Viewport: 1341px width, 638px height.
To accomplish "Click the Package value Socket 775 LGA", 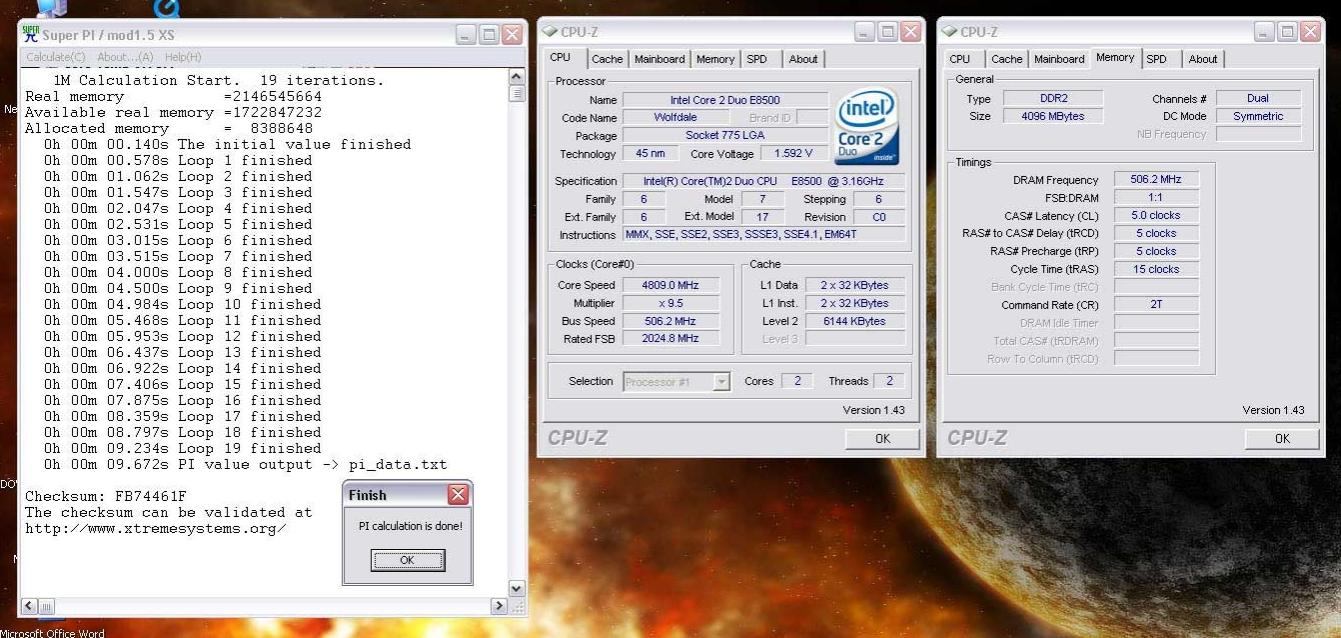I will click(x=725, y=135).
